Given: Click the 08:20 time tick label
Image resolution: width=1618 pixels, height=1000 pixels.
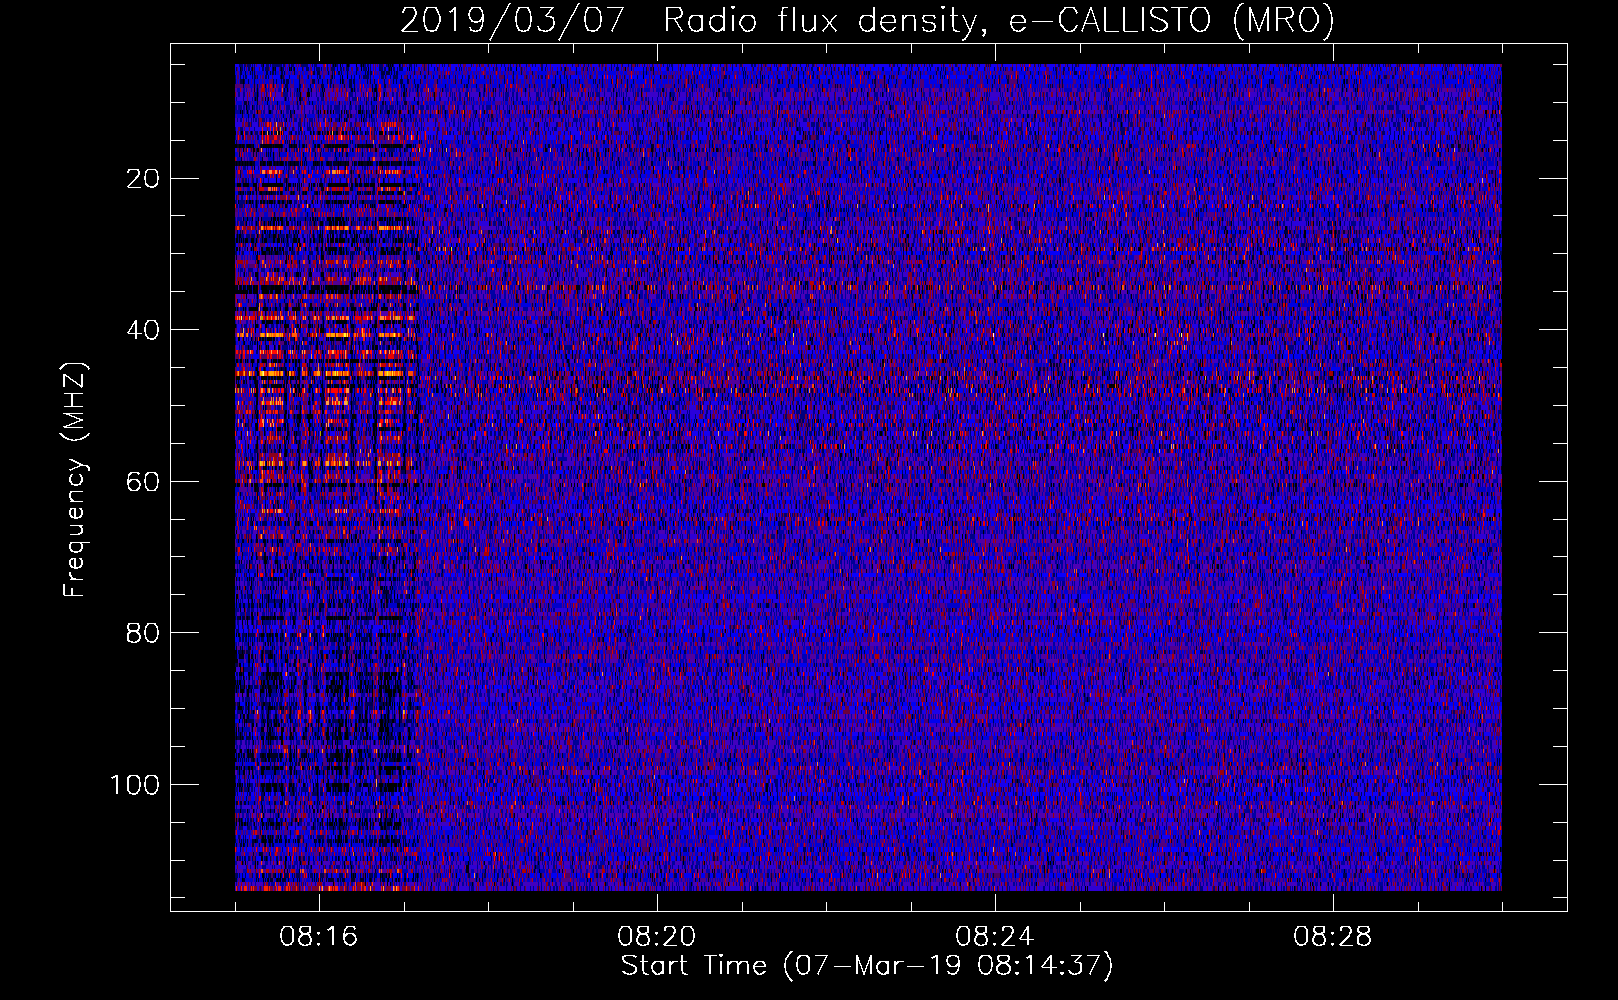Looking at the screenshot, I should click(657, 937).
